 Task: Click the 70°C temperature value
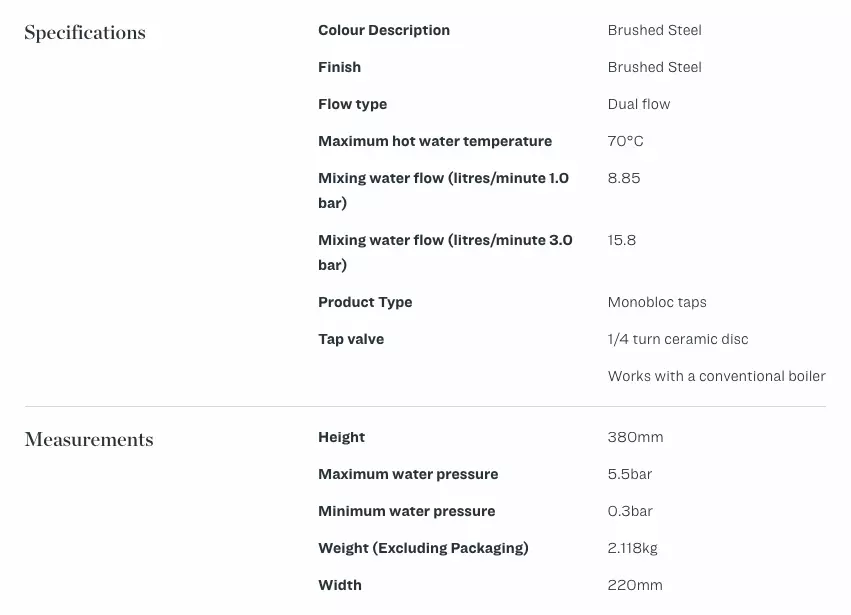click(x=626, y=141)
